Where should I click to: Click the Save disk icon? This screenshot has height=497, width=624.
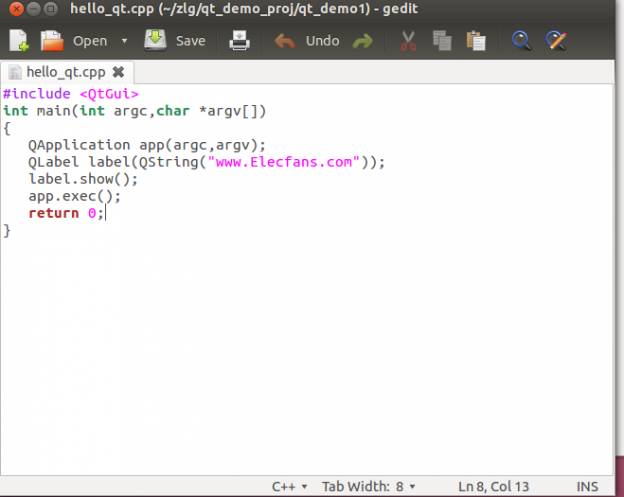click(x=155, y=40)
